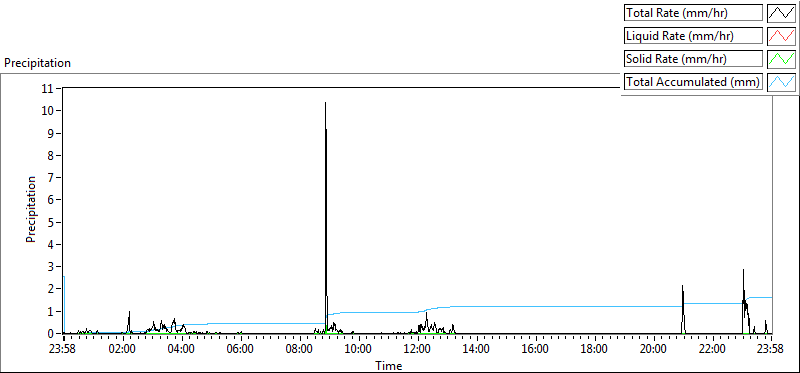Click the 08:00 time tick label
The image size is (800, 373).
click(x=299, y=350)
